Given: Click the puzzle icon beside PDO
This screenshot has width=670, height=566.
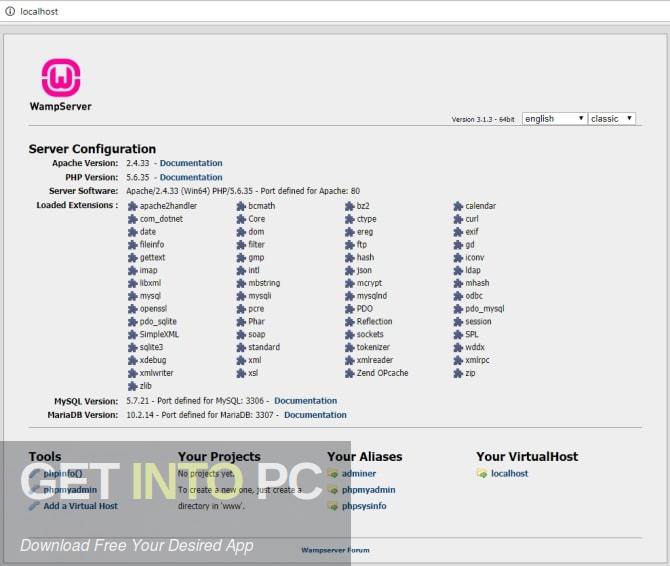Looking at the screenshot, I should click(x=350, y=309).
